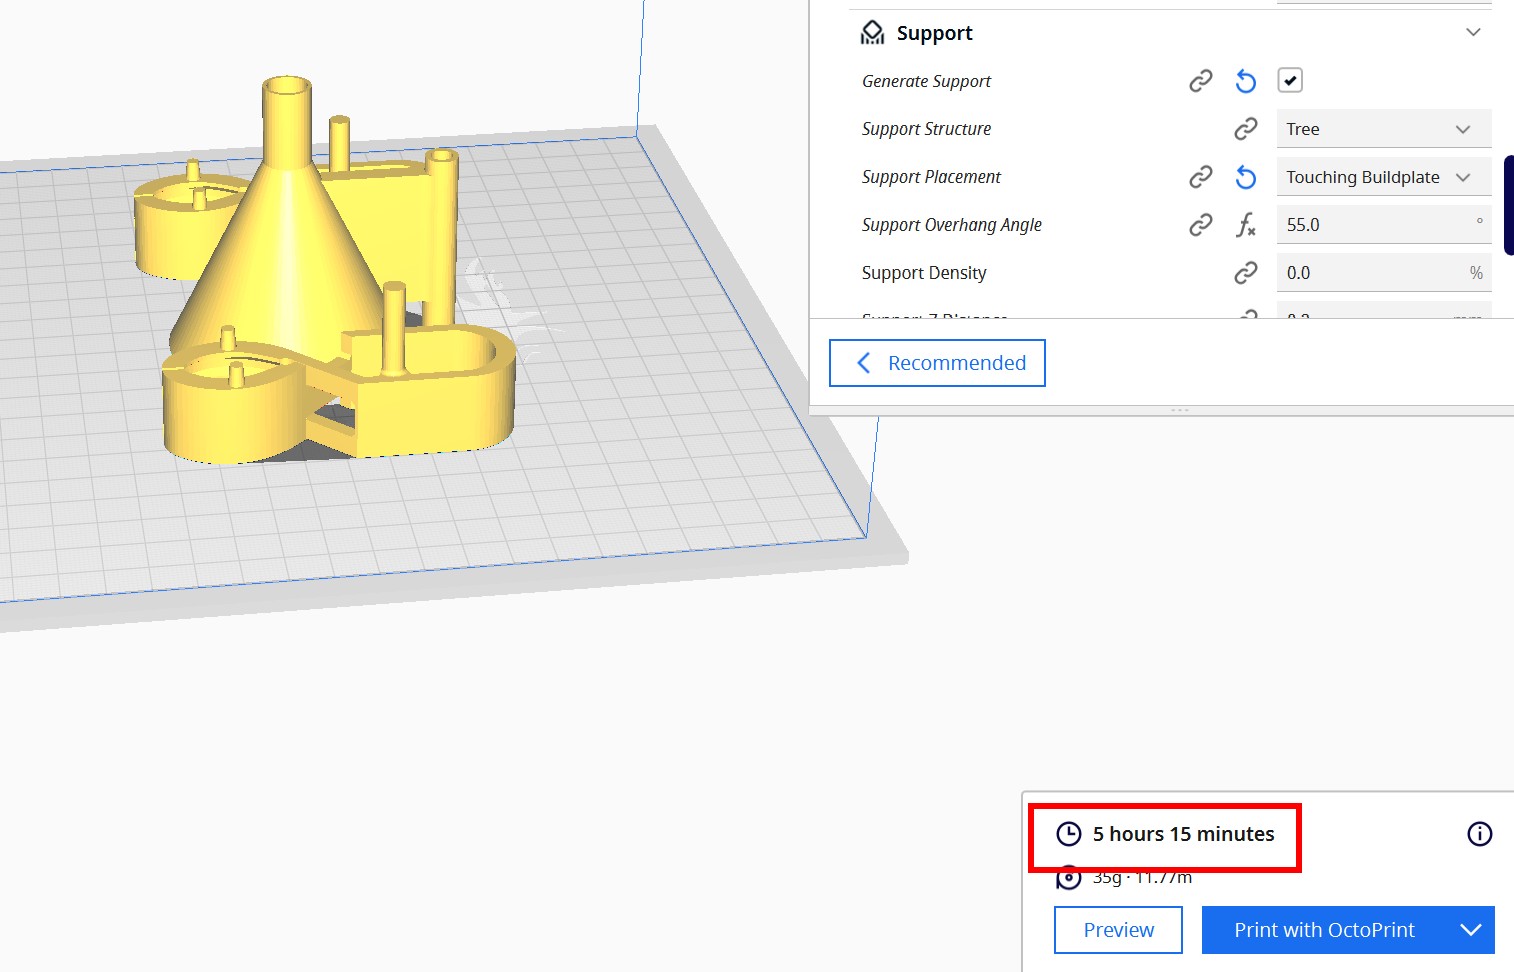Image resolution: width=1514 pixels, height=972 pixels.
Task: Click link icon beside Support Density
Action: [1245, 273]
